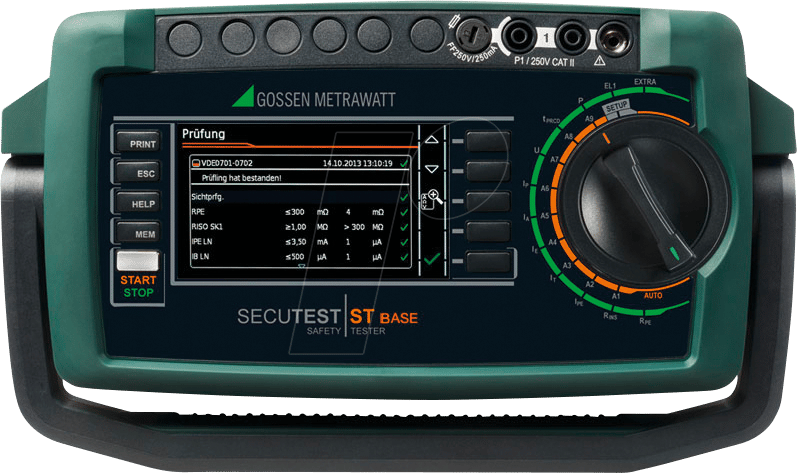The height and width of the screenshot is (473, 798).
Task: Tap the FF250V/250mA fuse holder
Action: [x=472, y=35]
